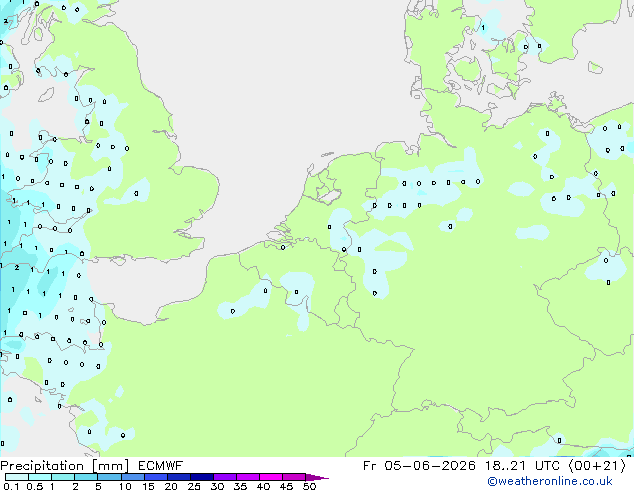Screen dimensions: 634x490
Task: Click the weatheronline.co.uk copyright link
Action: 550,481
